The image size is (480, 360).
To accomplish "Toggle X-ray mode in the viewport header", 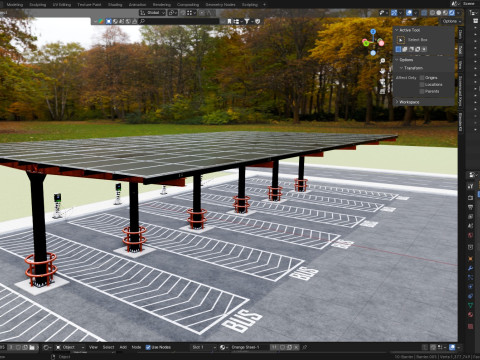I will pyautogui.click(x=424, y=13).
